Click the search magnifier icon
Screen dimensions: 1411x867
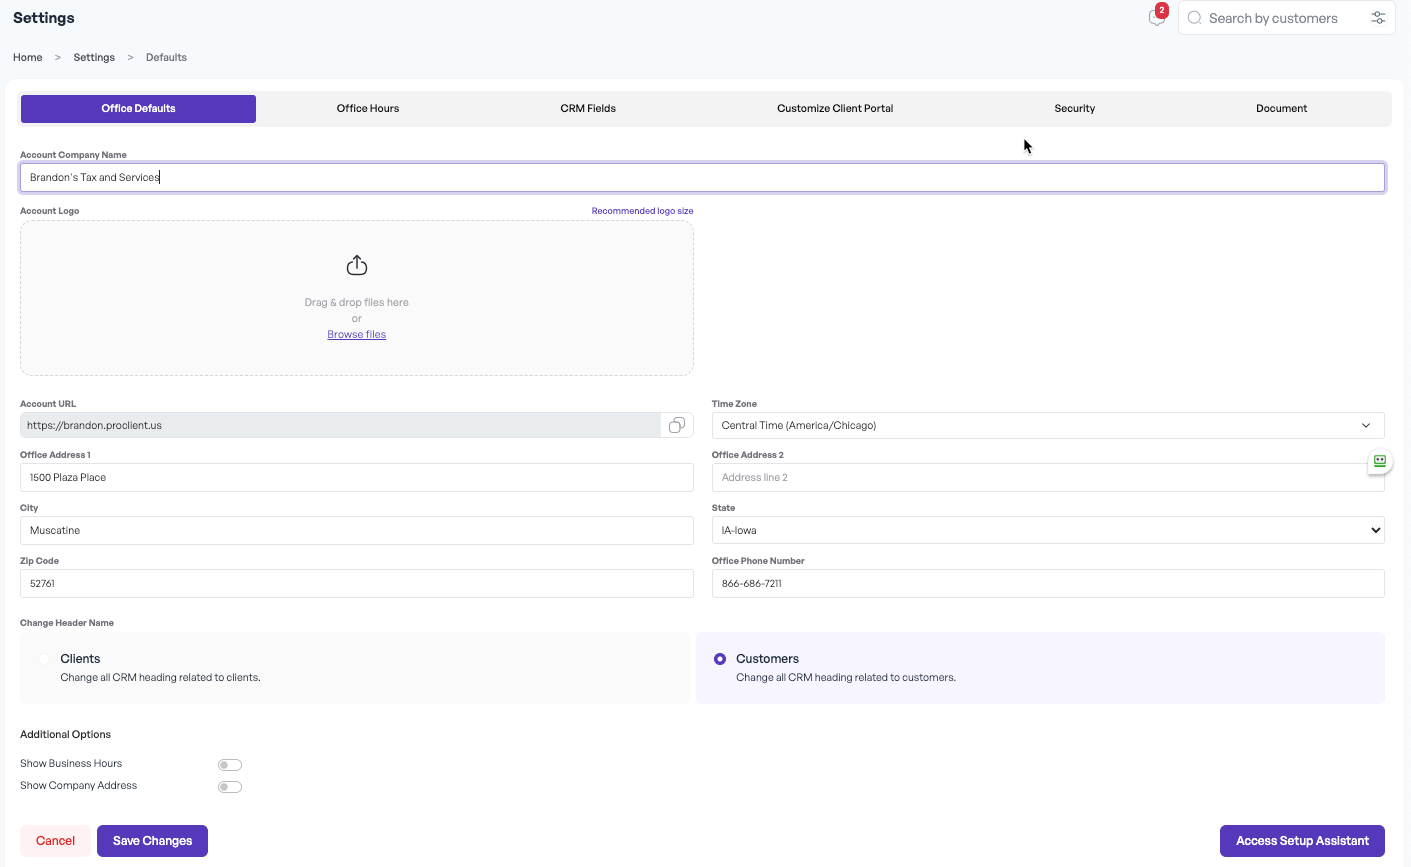coord(1194,18)
